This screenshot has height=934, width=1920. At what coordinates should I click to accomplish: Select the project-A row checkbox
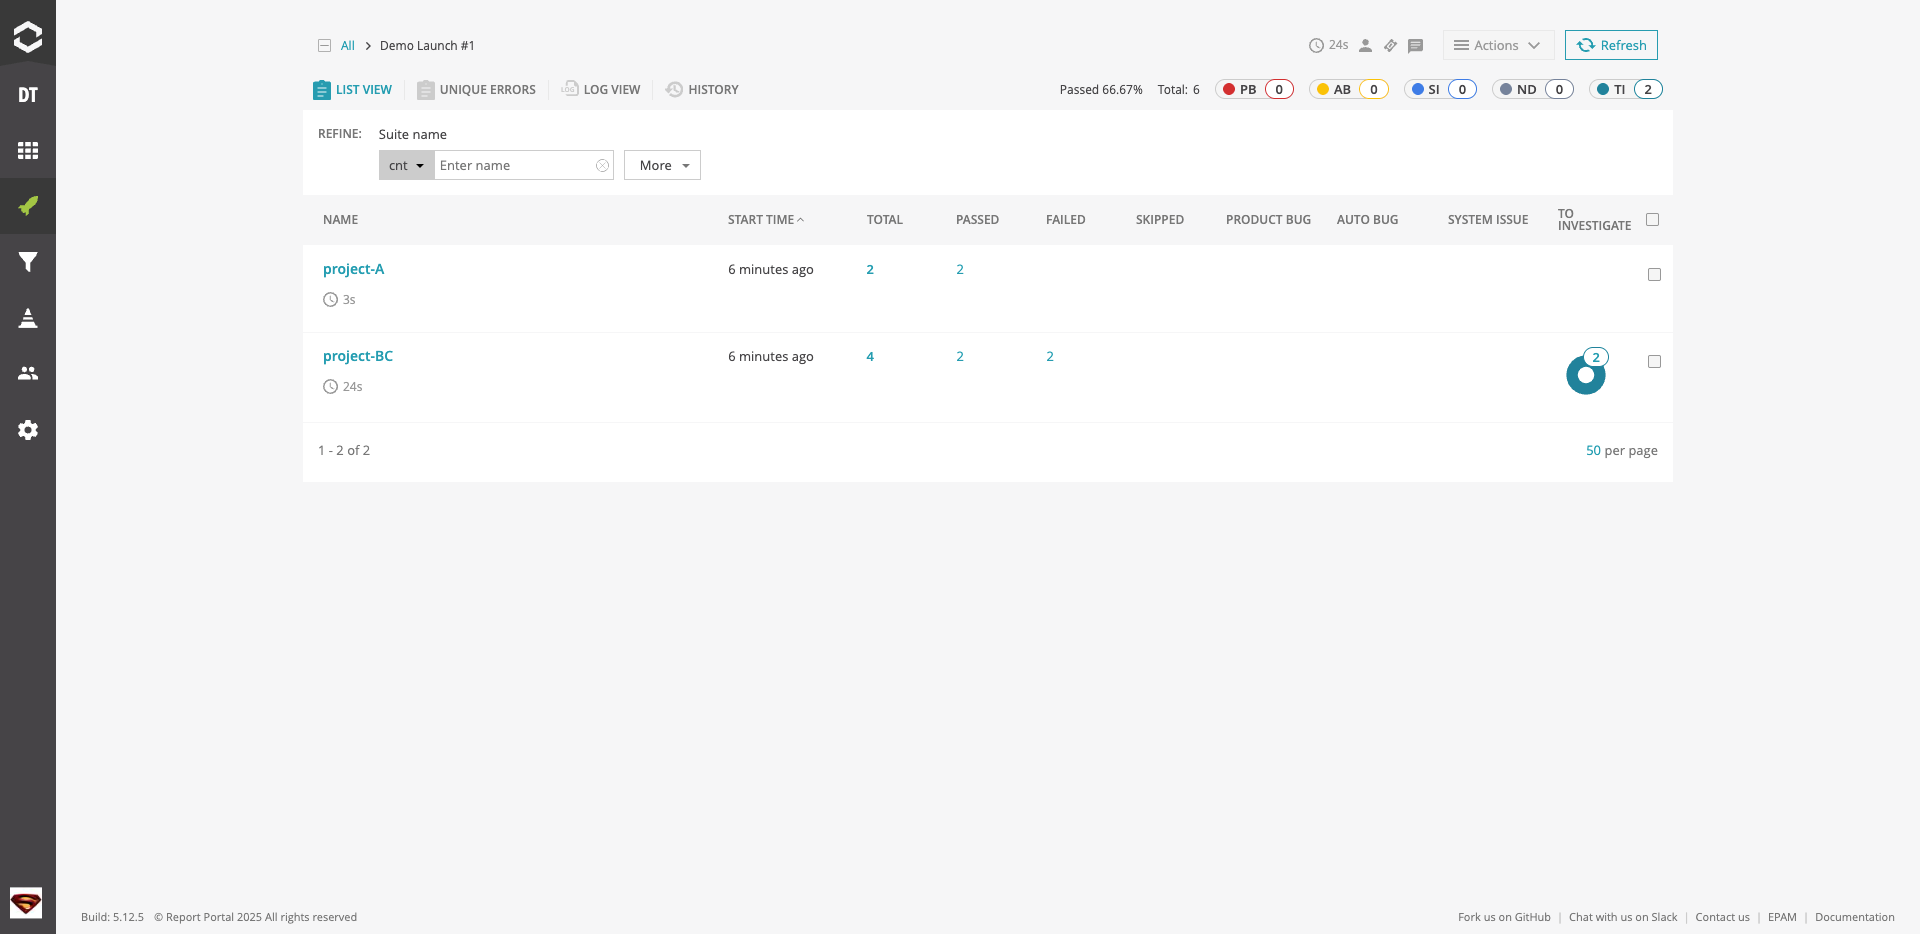[1654, 275]
